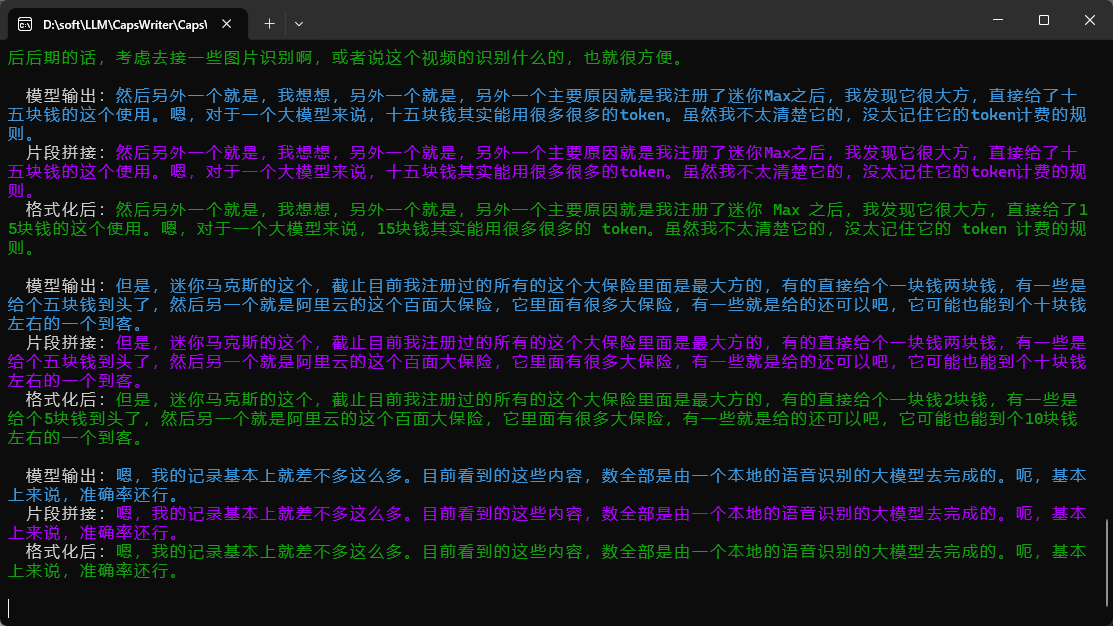Click the 模型输出 label before 嗯，我的记录
Viewport: 1113px width, 626px height.
(x=65, y=476)
